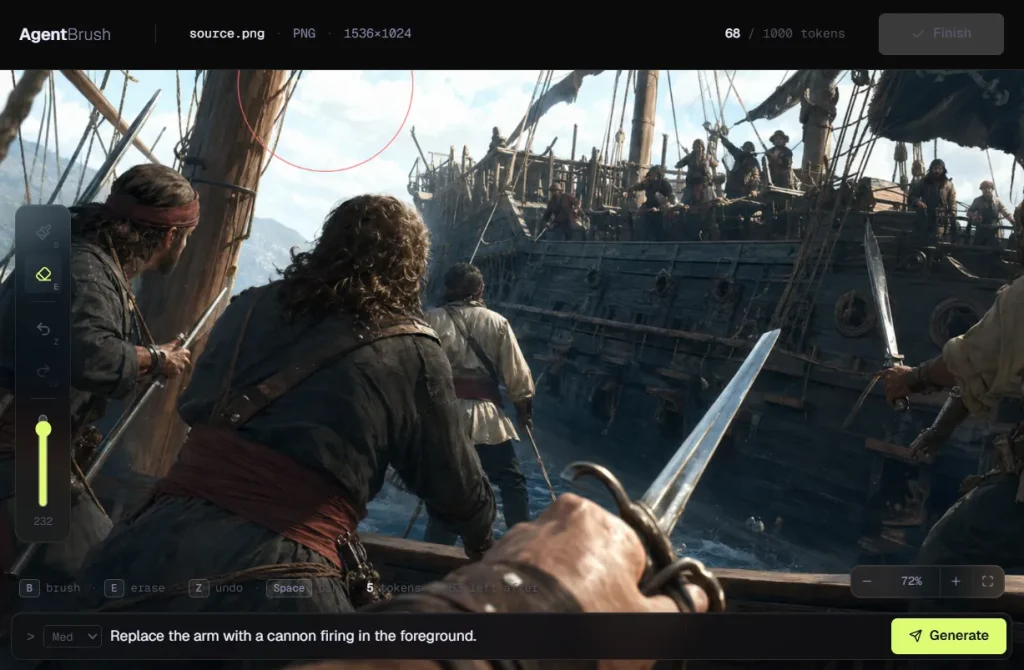Click the AgentBrush logo
The width and height of the screenshot is (1024, 670).
click(x=65, y=34)
